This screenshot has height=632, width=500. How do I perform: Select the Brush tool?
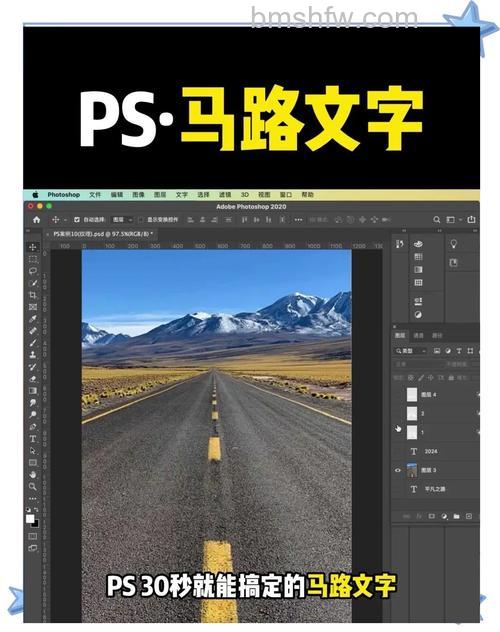[x=33, y=343]
